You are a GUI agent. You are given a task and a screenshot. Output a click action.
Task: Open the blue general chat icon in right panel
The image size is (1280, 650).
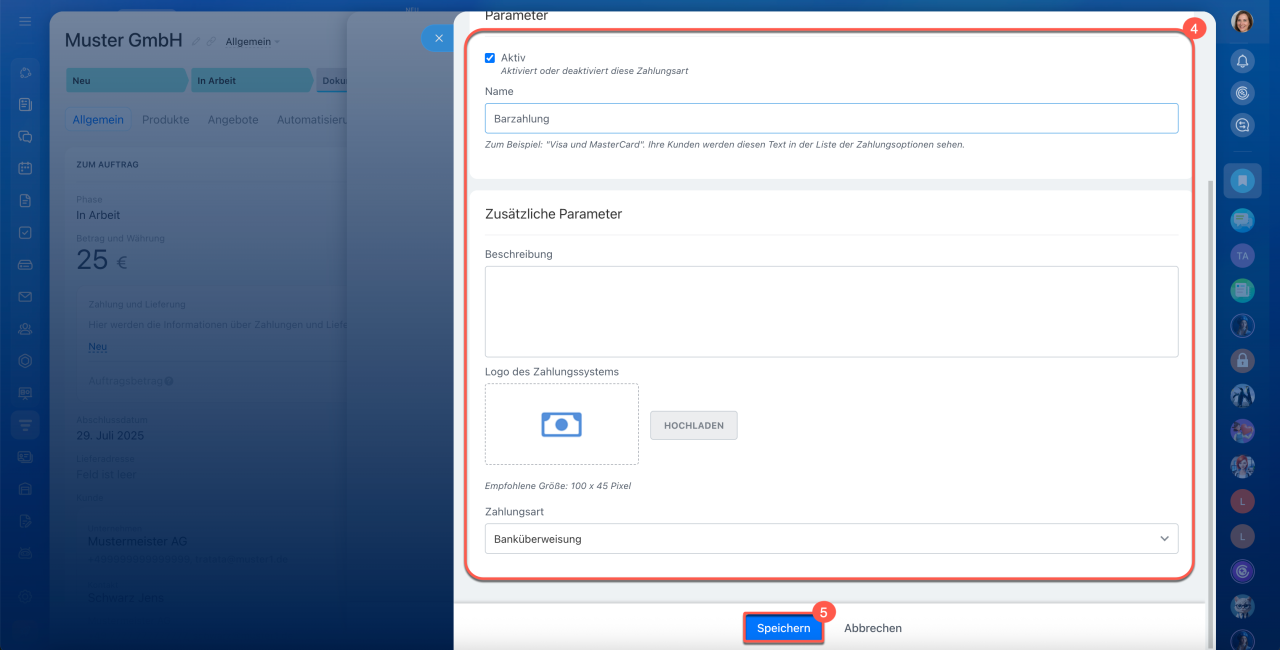[1242, 219]
